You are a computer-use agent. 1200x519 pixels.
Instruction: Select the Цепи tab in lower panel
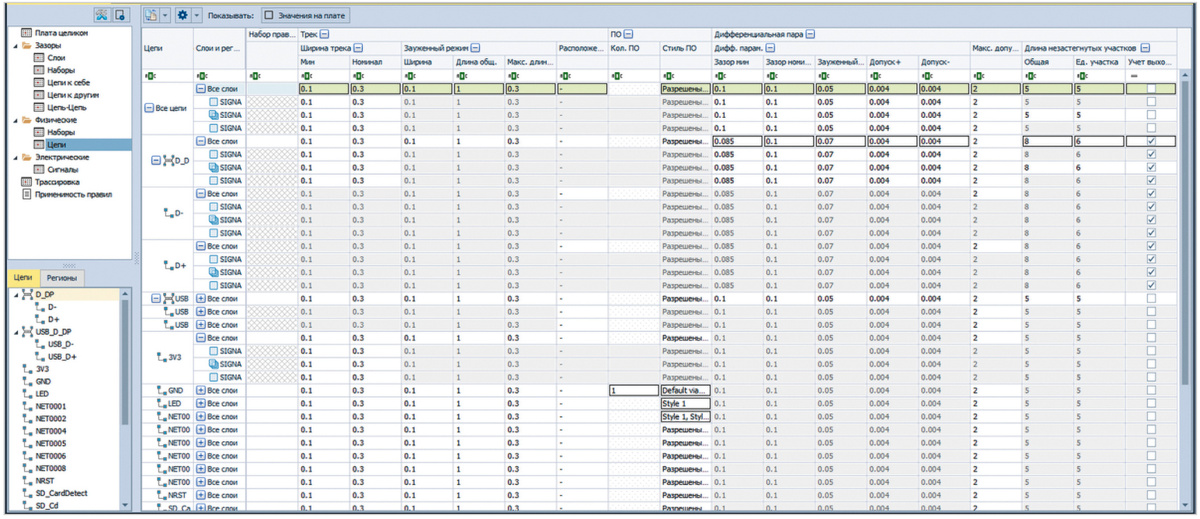(x=22, y=277)
